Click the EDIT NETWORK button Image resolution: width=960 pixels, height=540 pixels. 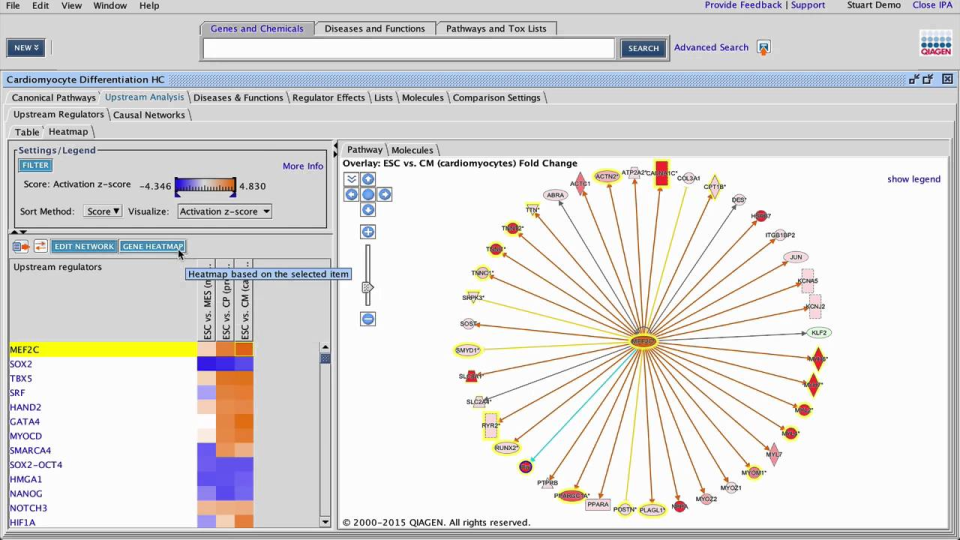pyautogui.click(x=84, y=246)
